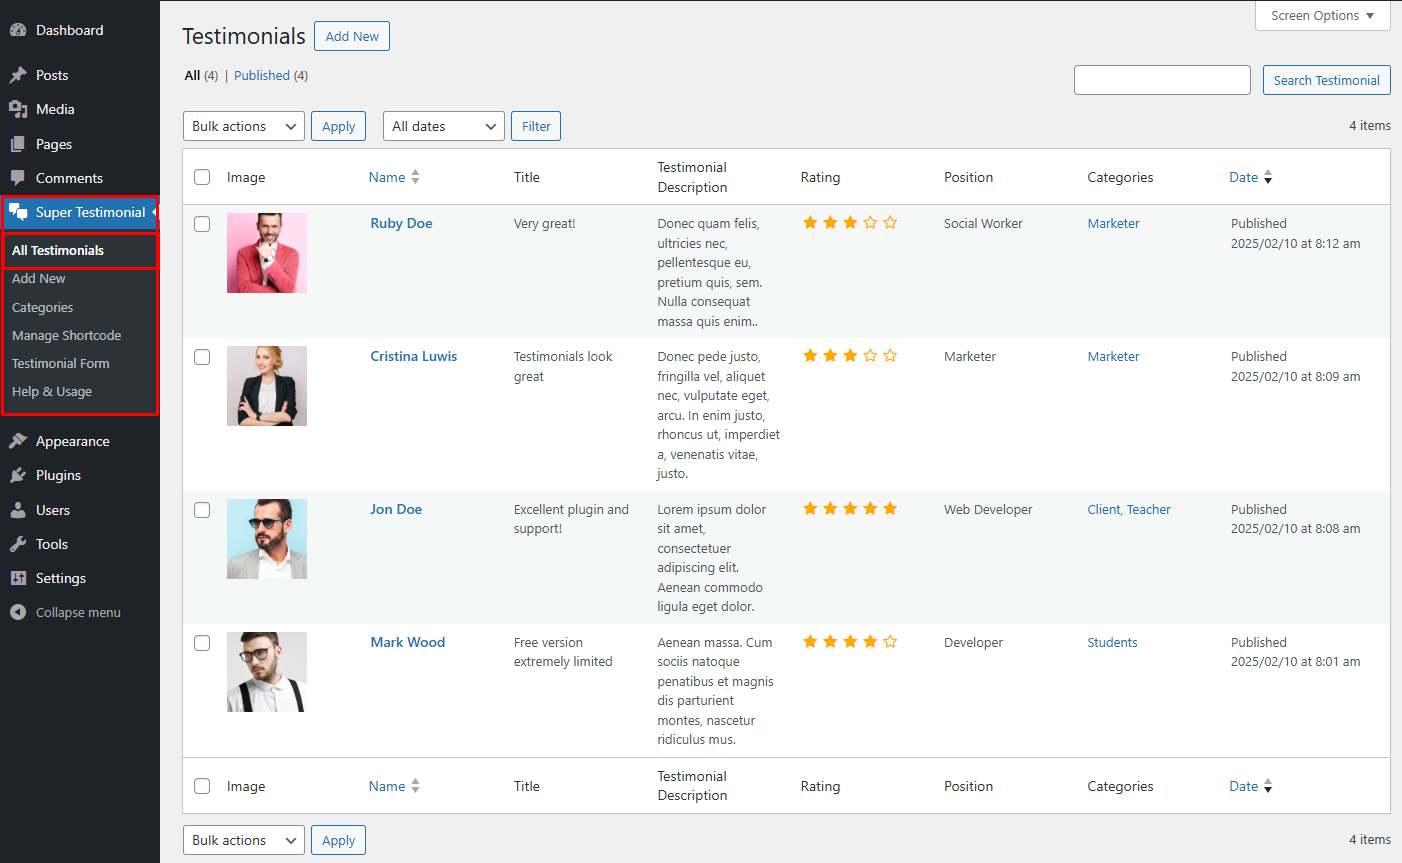Click the Appearance paintbrush icon
The image size is (1402, 863).
point(18,441)
